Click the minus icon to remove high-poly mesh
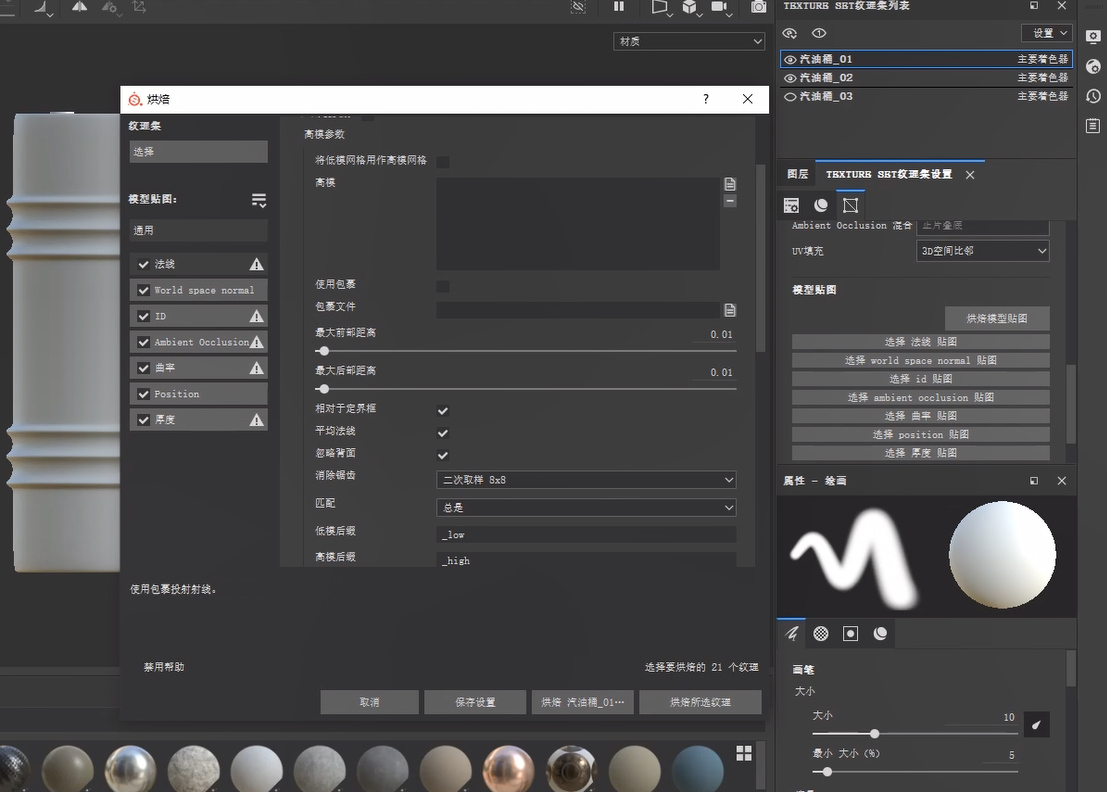 730,201
